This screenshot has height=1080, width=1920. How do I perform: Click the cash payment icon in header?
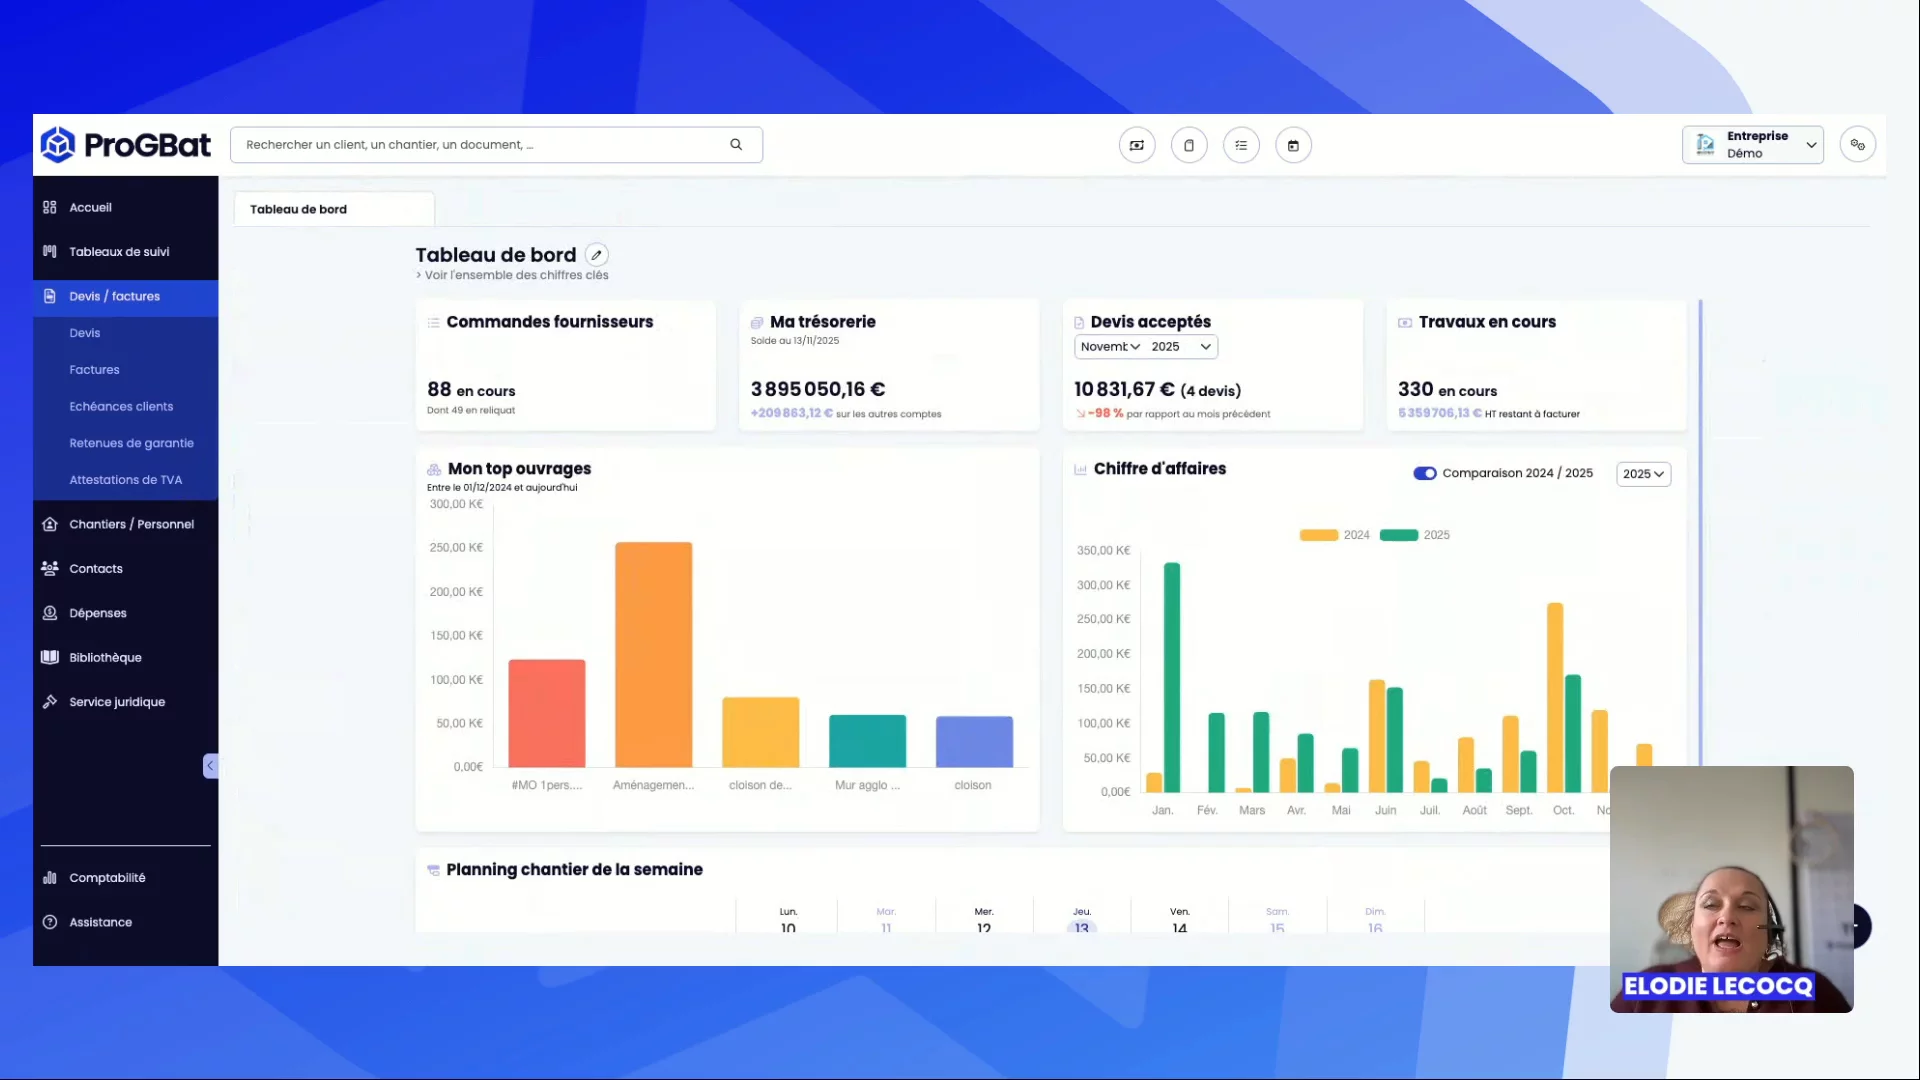[1137, 146]
